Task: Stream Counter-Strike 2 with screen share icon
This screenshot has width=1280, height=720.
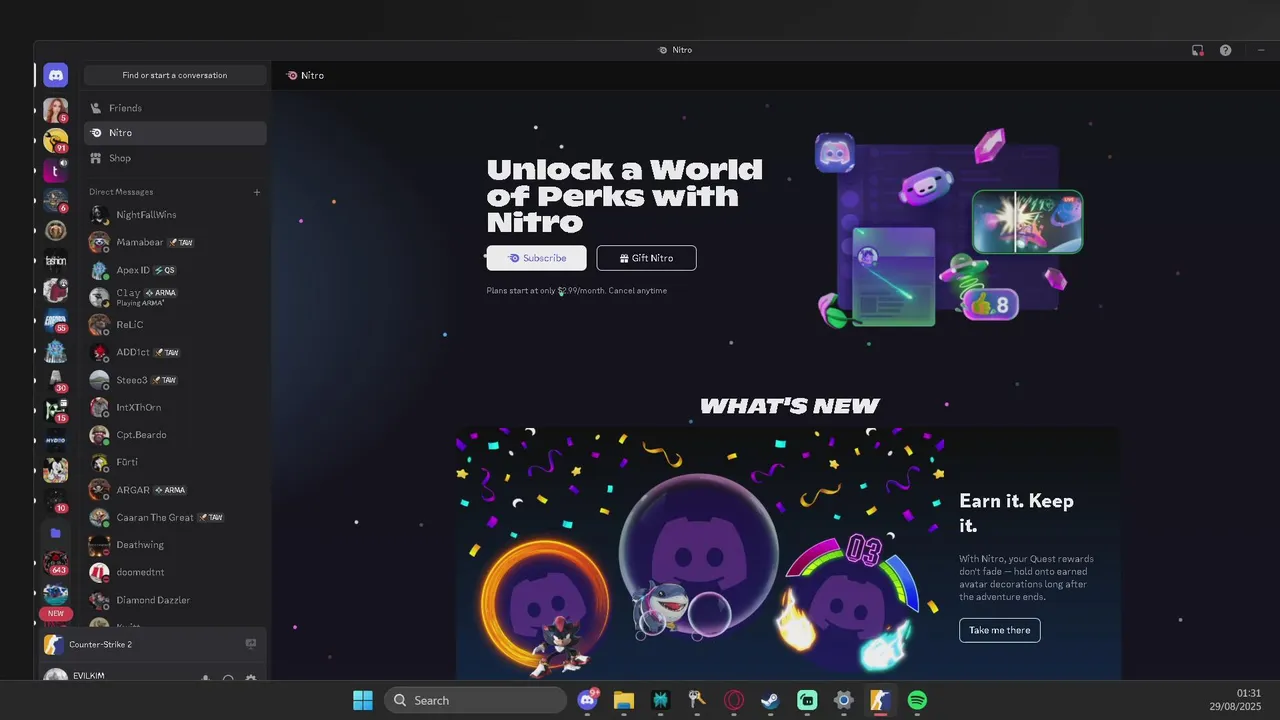Action: (x=251, y=644)
